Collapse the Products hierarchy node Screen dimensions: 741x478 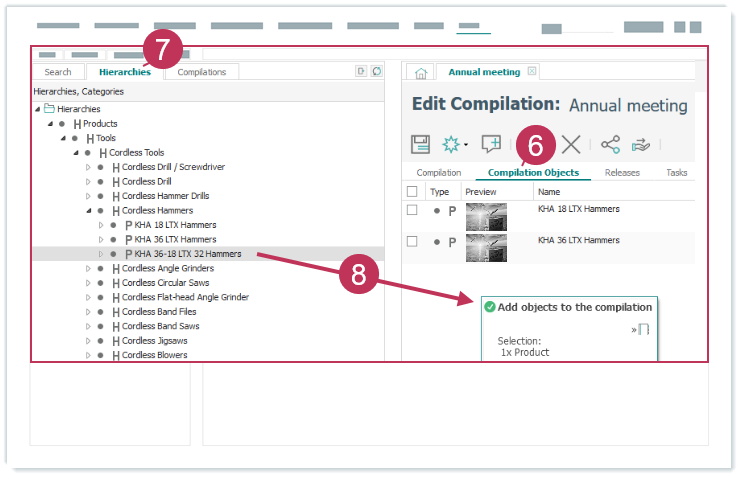(x=50, y=124)
